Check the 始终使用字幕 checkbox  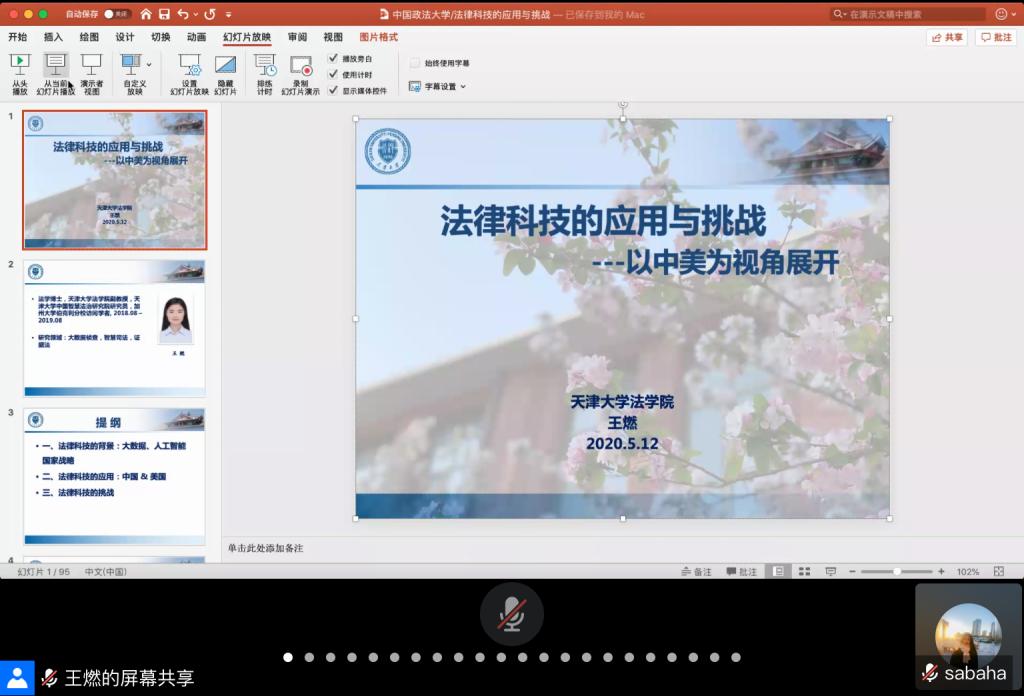coord(415,63)
